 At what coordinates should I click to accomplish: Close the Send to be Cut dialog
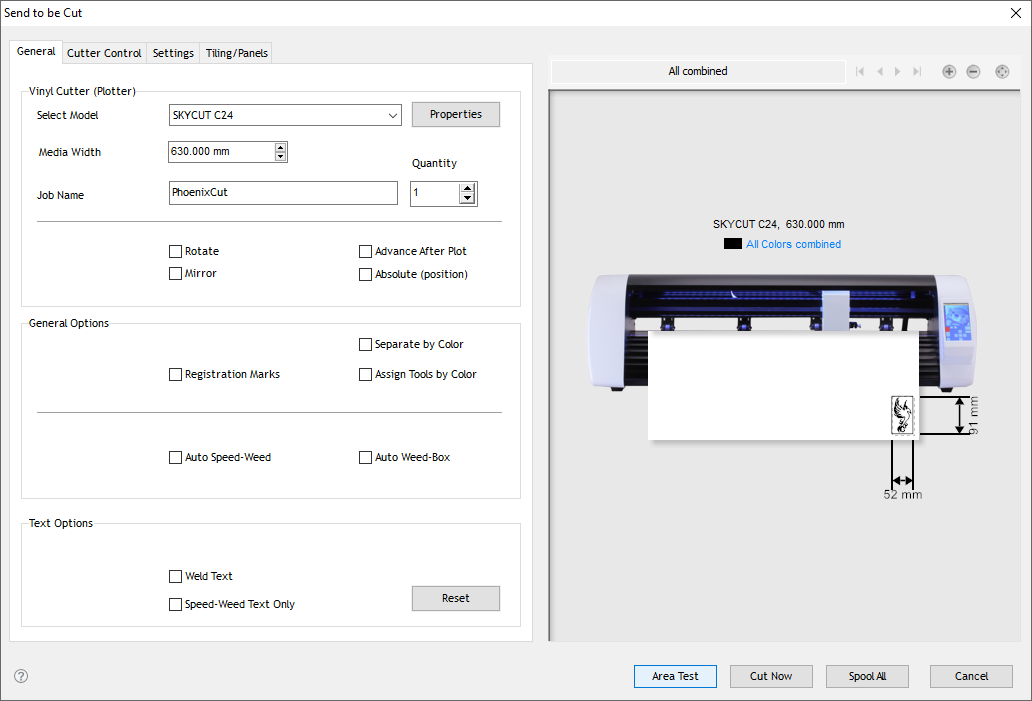click(x=1016, y=13)
